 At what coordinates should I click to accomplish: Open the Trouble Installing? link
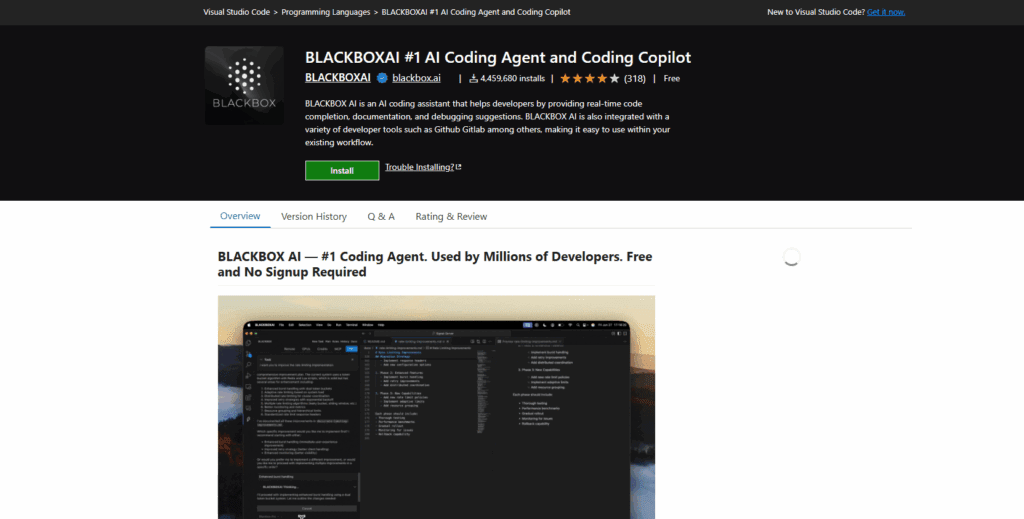(x=419, y=167)
